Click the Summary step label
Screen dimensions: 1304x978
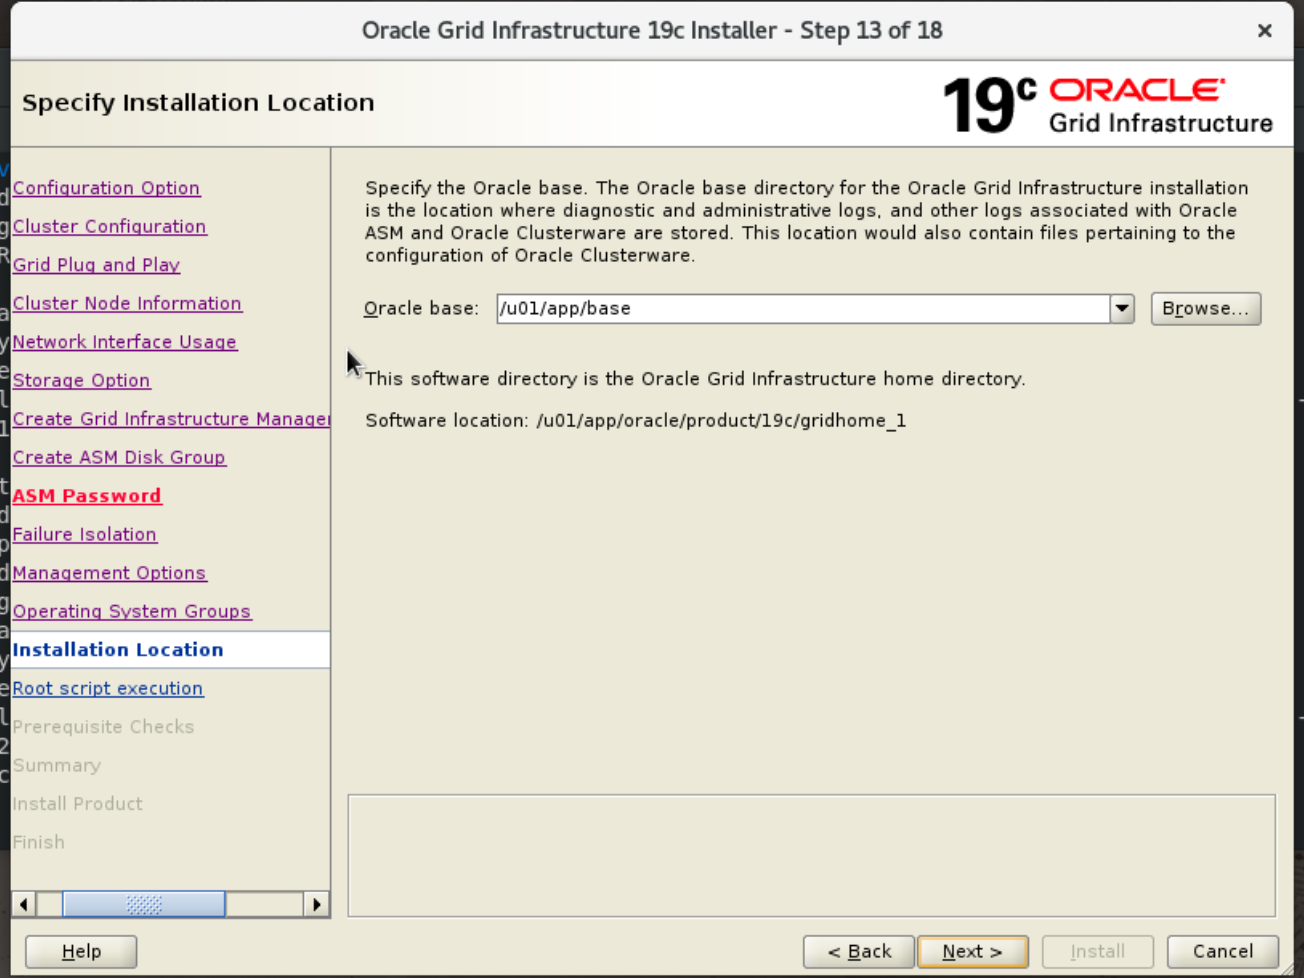[x=56, y=765]
